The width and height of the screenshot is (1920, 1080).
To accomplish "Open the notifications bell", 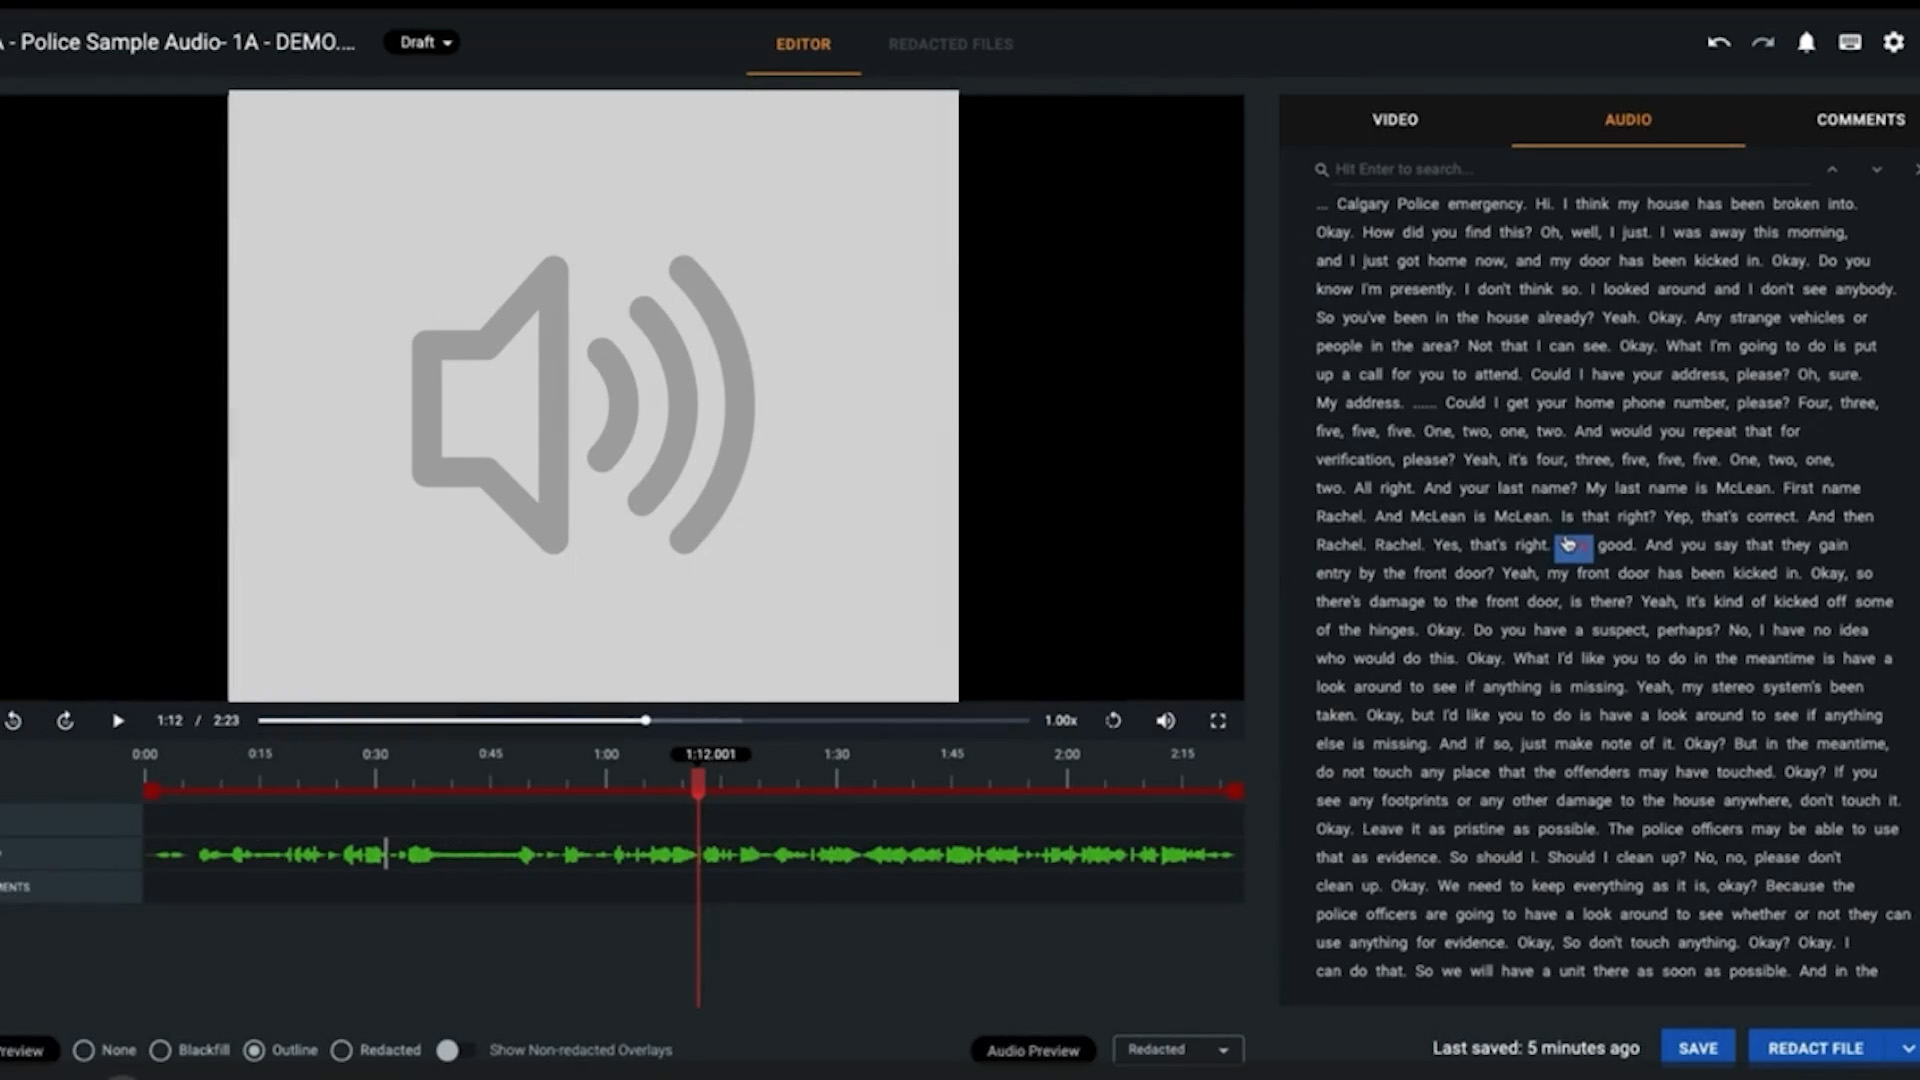I will [1806, 43].
